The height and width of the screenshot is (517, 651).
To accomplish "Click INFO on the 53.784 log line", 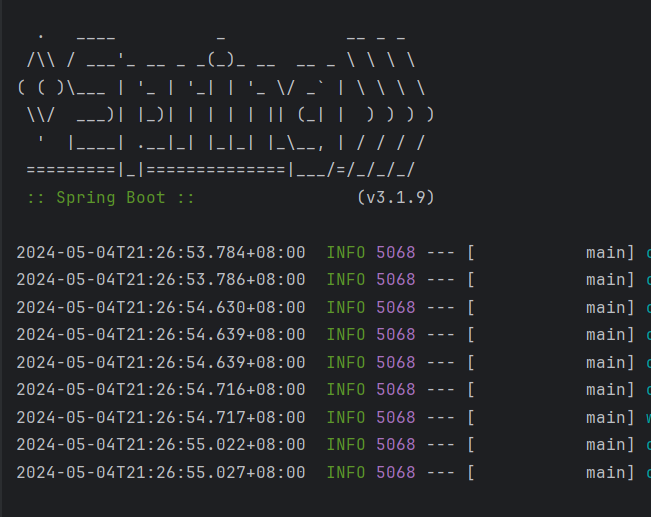I will 346,252.
